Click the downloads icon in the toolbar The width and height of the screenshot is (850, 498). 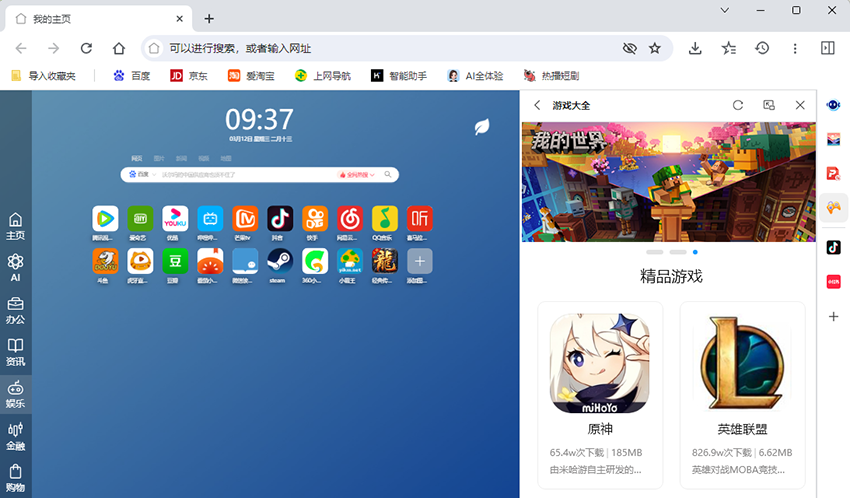coord(696,48)
